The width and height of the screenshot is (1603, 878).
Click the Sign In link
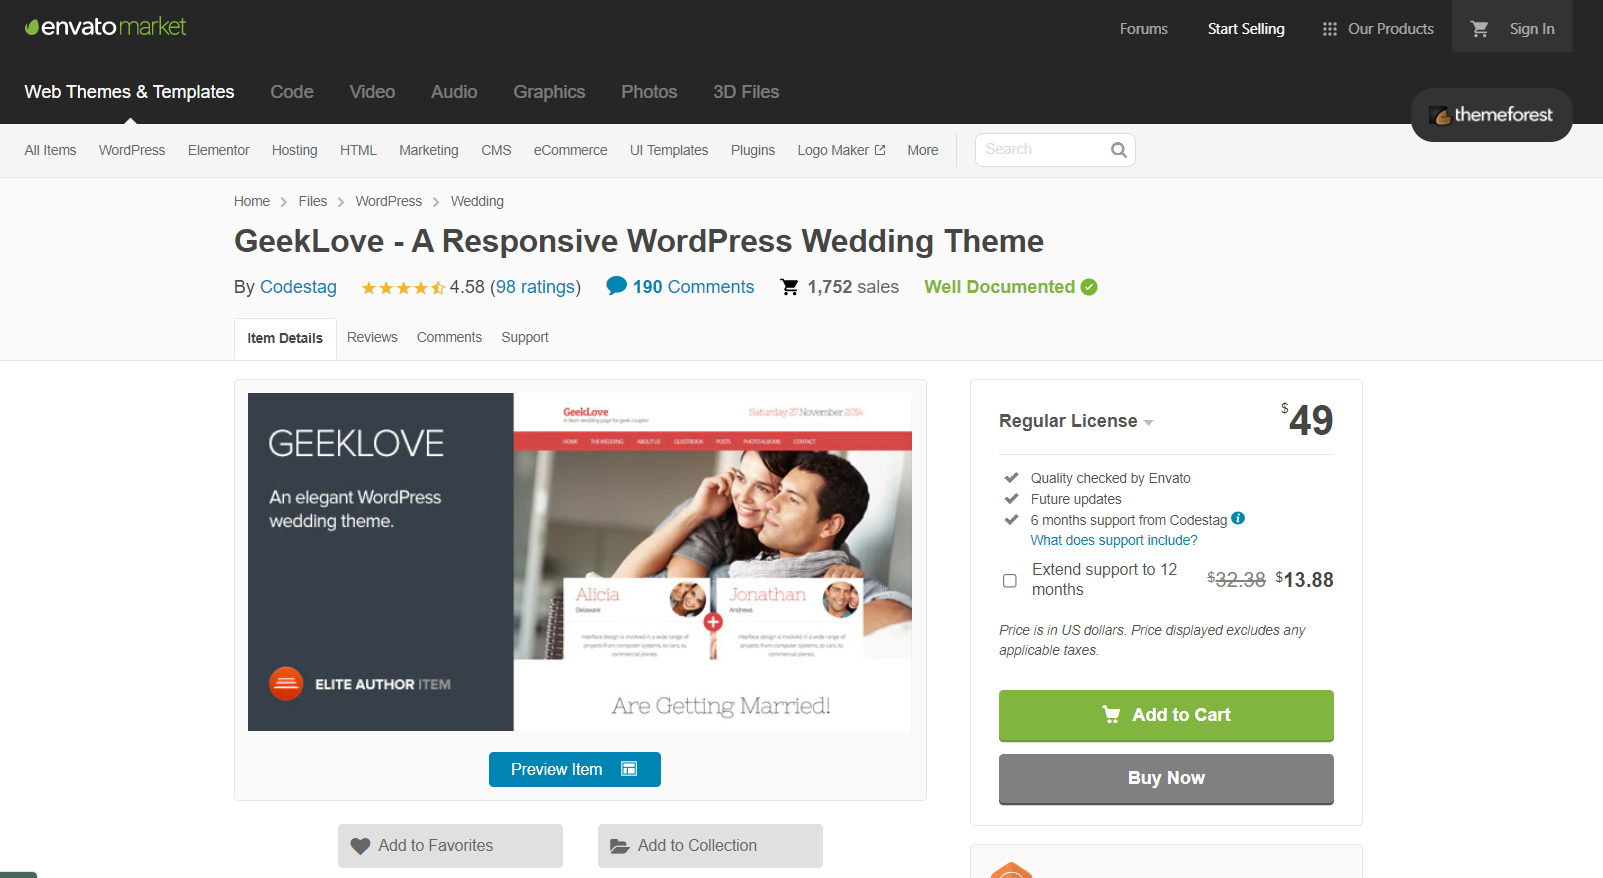pos(1532,29)
